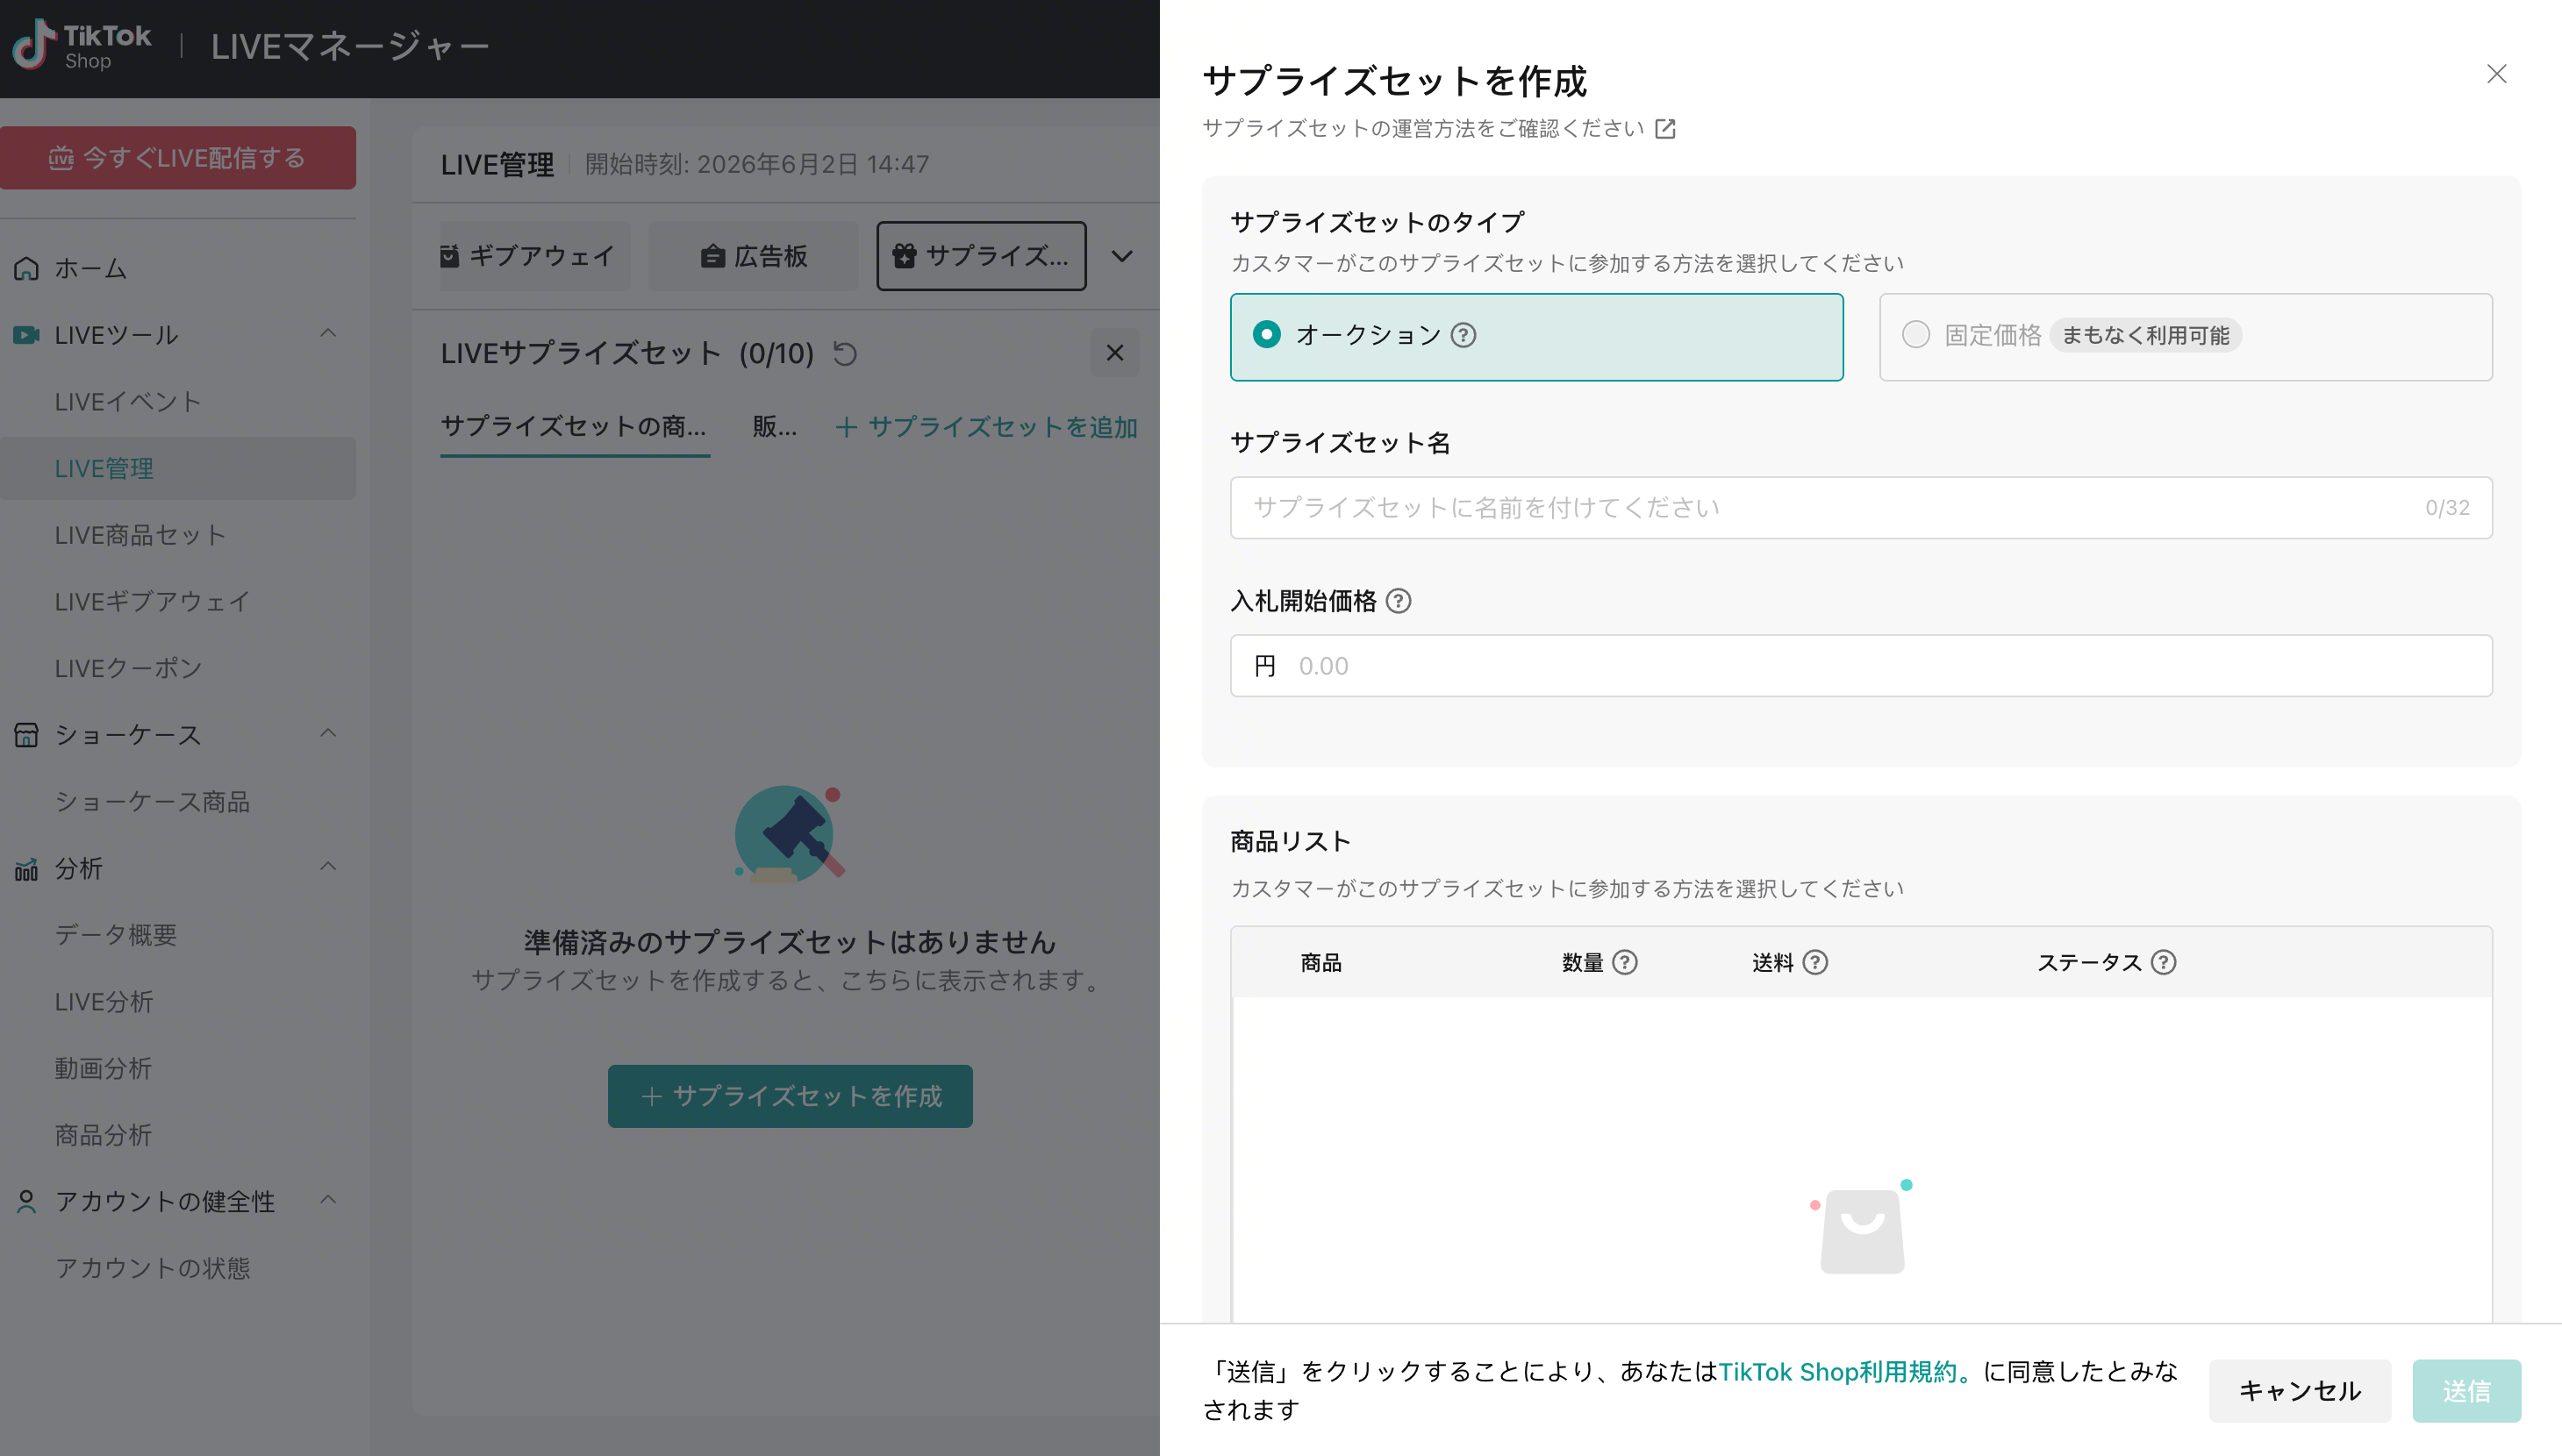Image resolution: width=2562 pixels, height=1456 pixels.
Task: Click the help icon beside 入札開始価格
Action: 1399,601
